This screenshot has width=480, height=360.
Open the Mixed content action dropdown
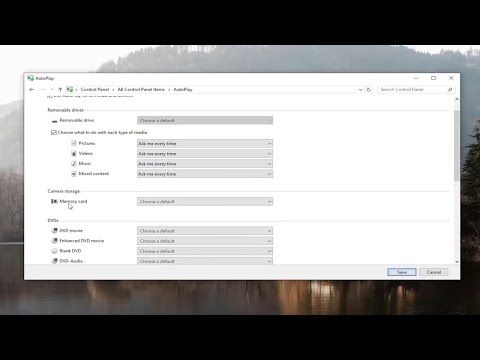coord(205,174)
